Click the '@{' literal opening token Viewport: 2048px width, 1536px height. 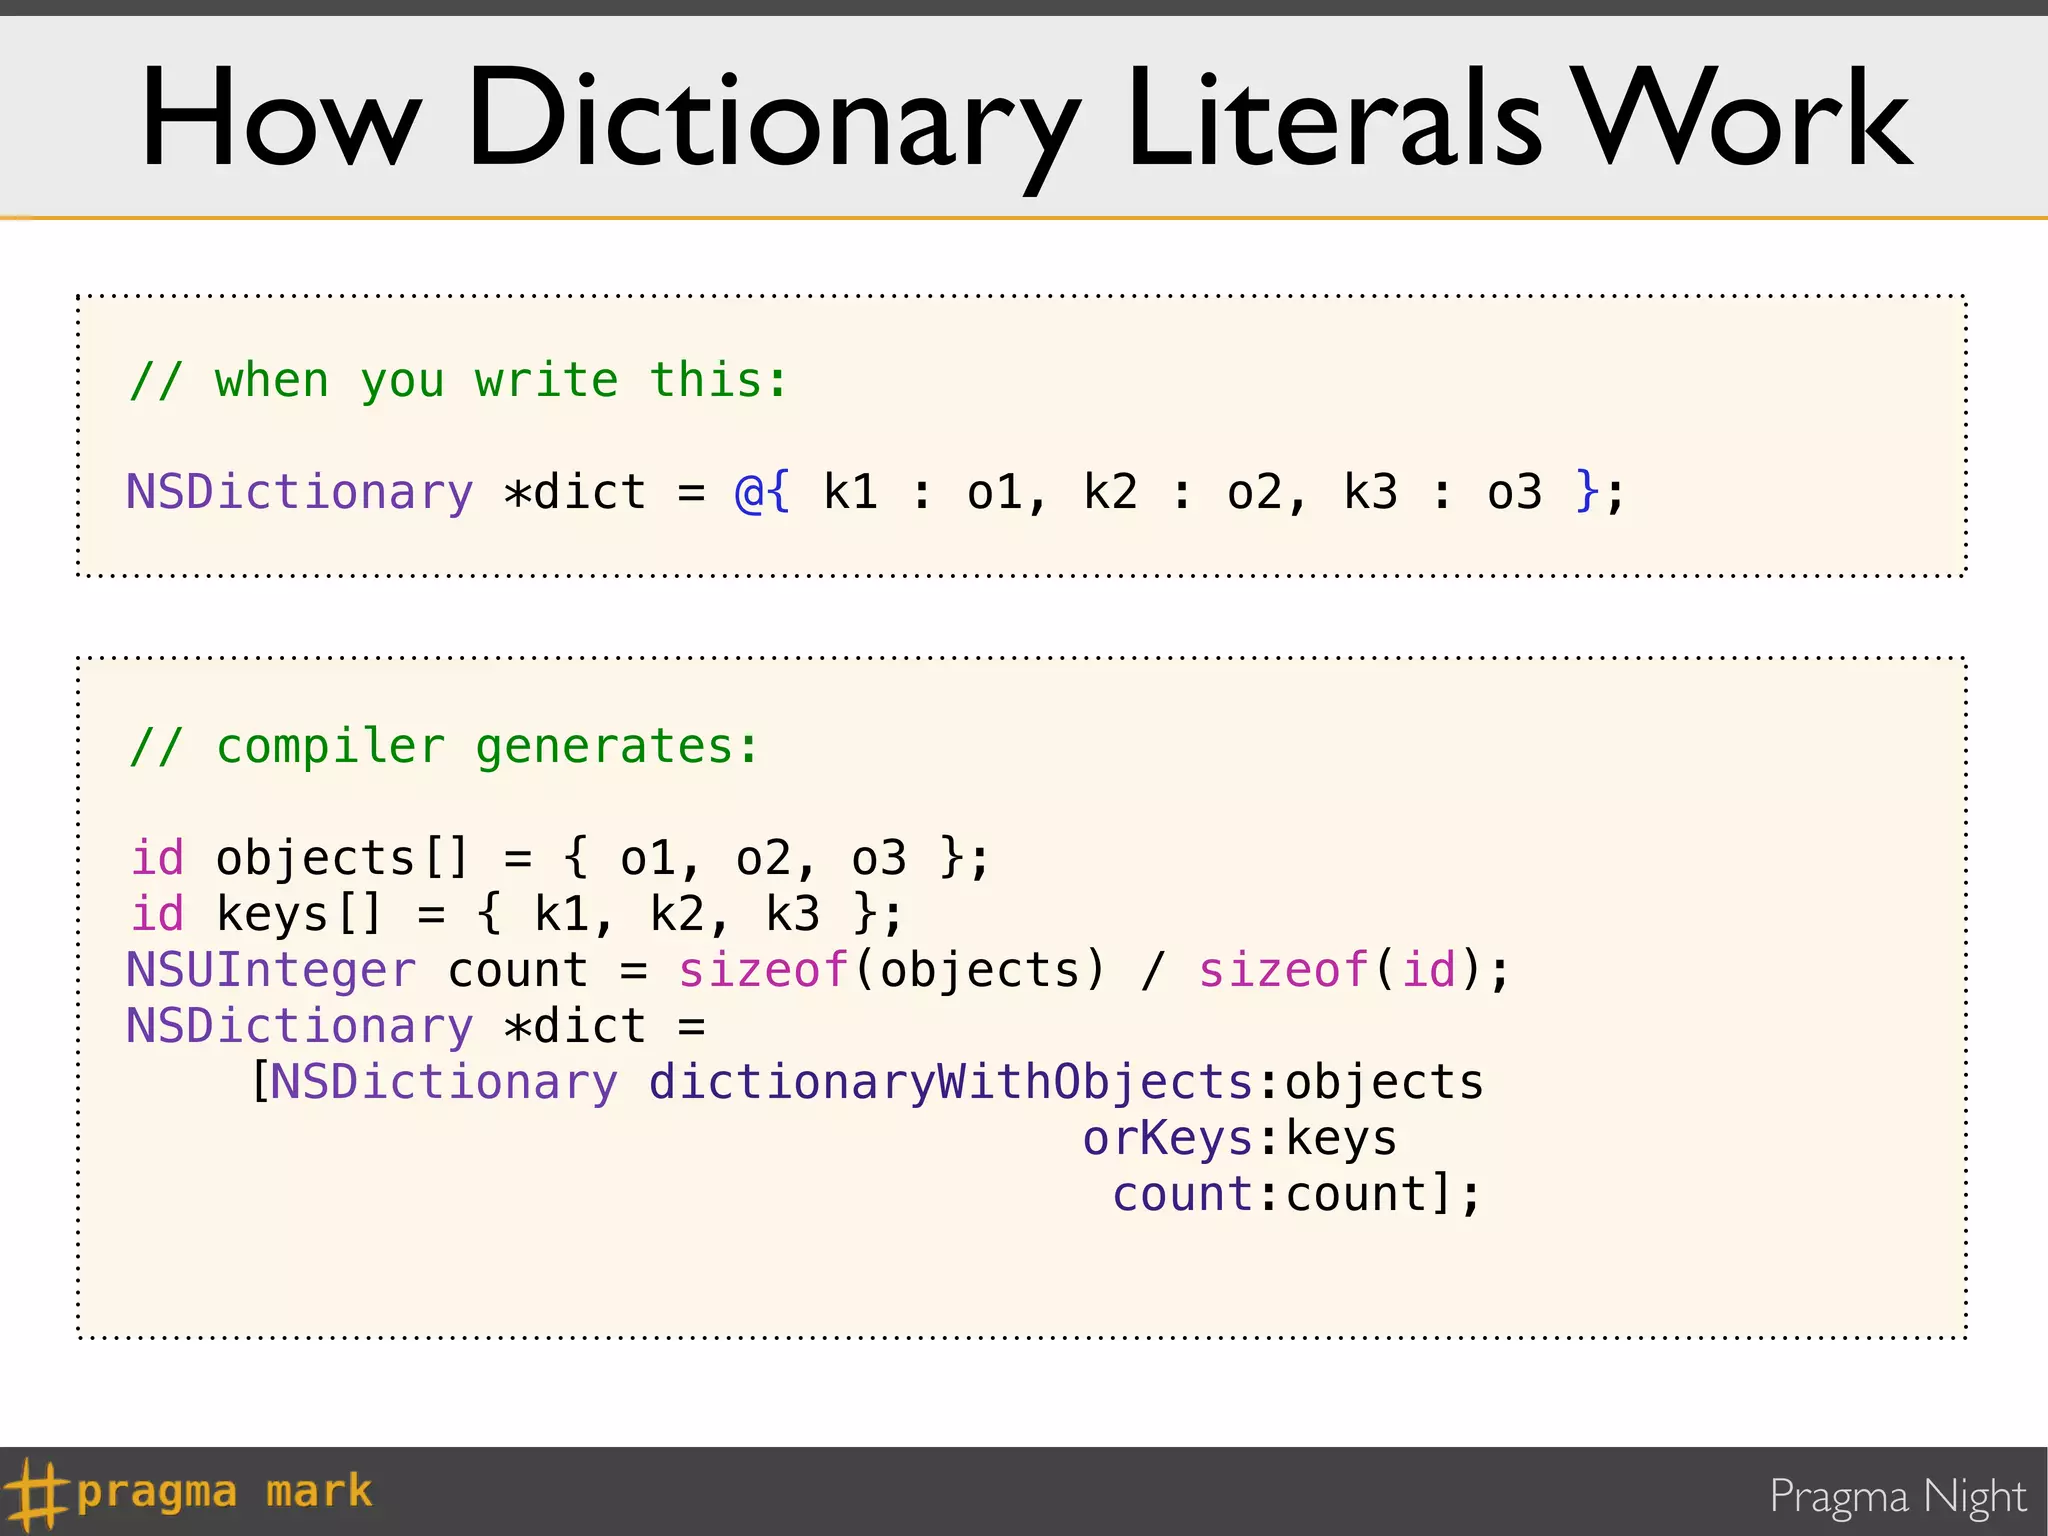pyautogui.click(x=762, y=492)
